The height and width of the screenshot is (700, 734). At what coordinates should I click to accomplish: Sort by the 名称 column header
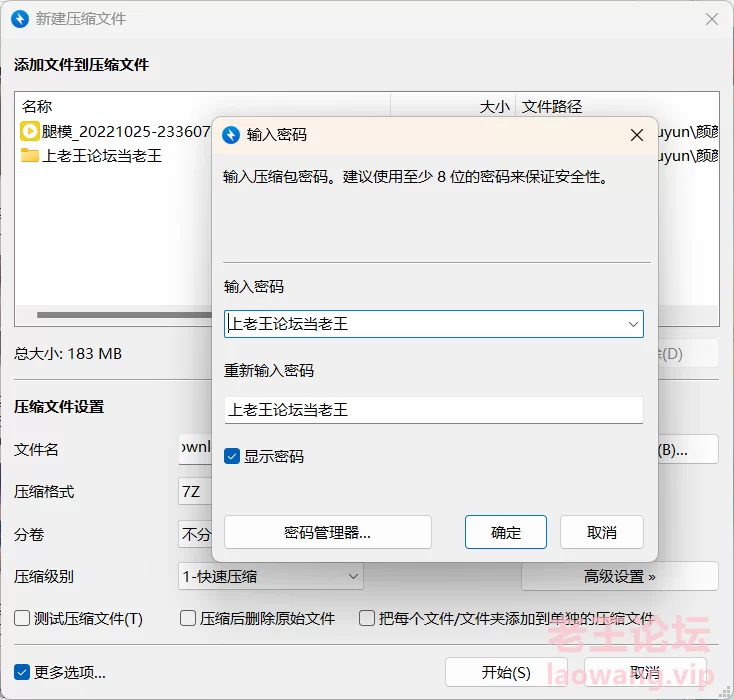(x=203, y=106)
